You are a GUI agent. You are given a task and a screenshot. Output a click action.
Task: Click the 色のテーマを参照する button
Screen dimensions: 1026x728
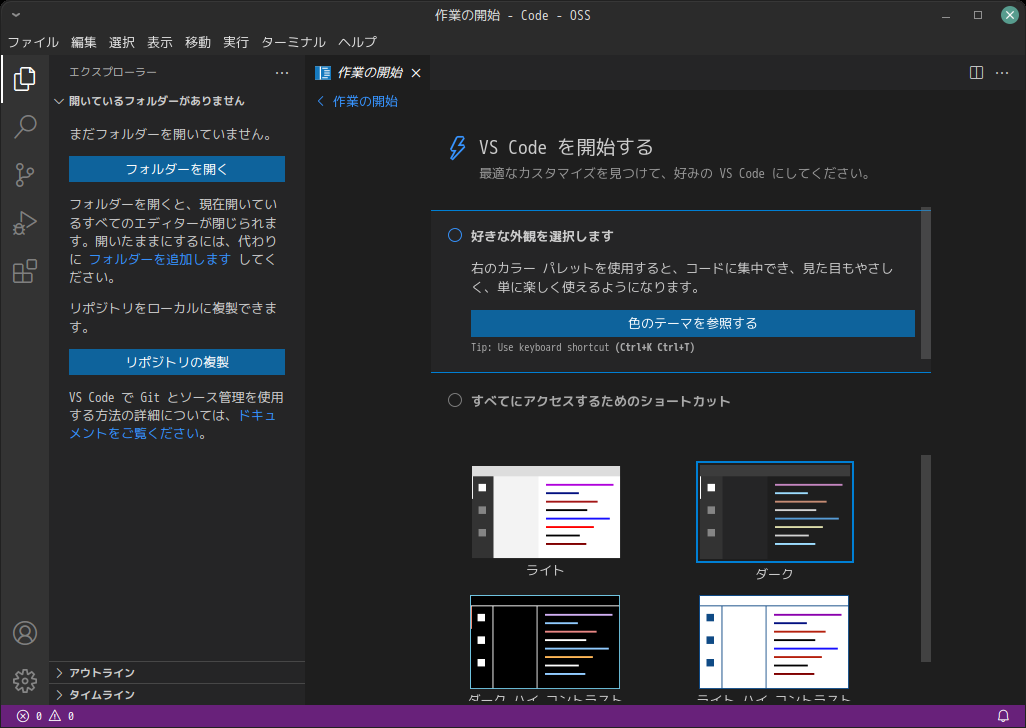pyautogui.click(x=692, y=323)
